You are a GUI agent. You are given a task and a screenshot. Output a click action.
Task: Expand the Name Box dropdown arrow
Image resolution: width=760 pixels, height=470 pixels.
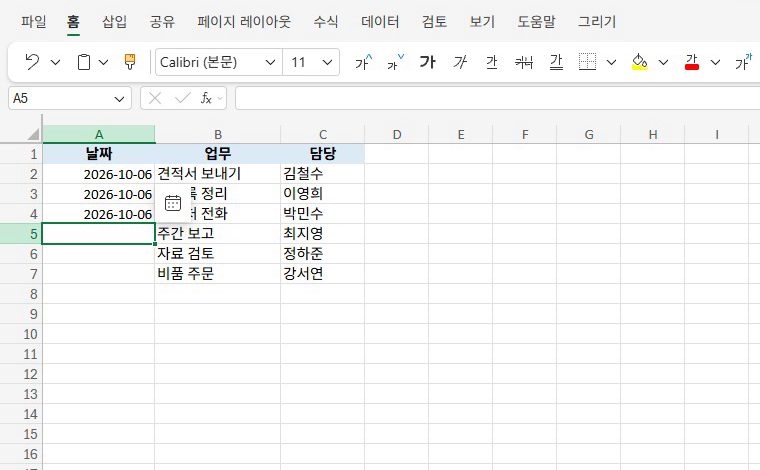[x=119, y=99]
